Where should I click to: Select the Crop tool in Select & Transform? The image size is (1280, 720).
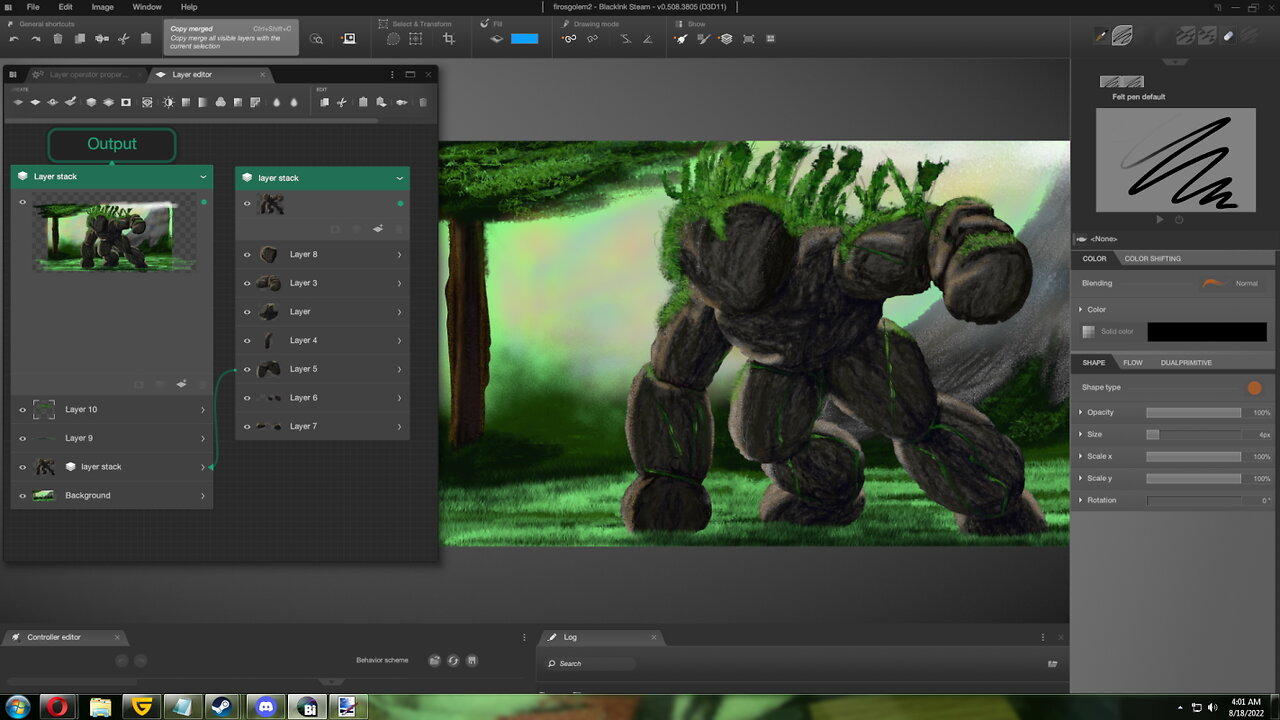pos(448,39)
